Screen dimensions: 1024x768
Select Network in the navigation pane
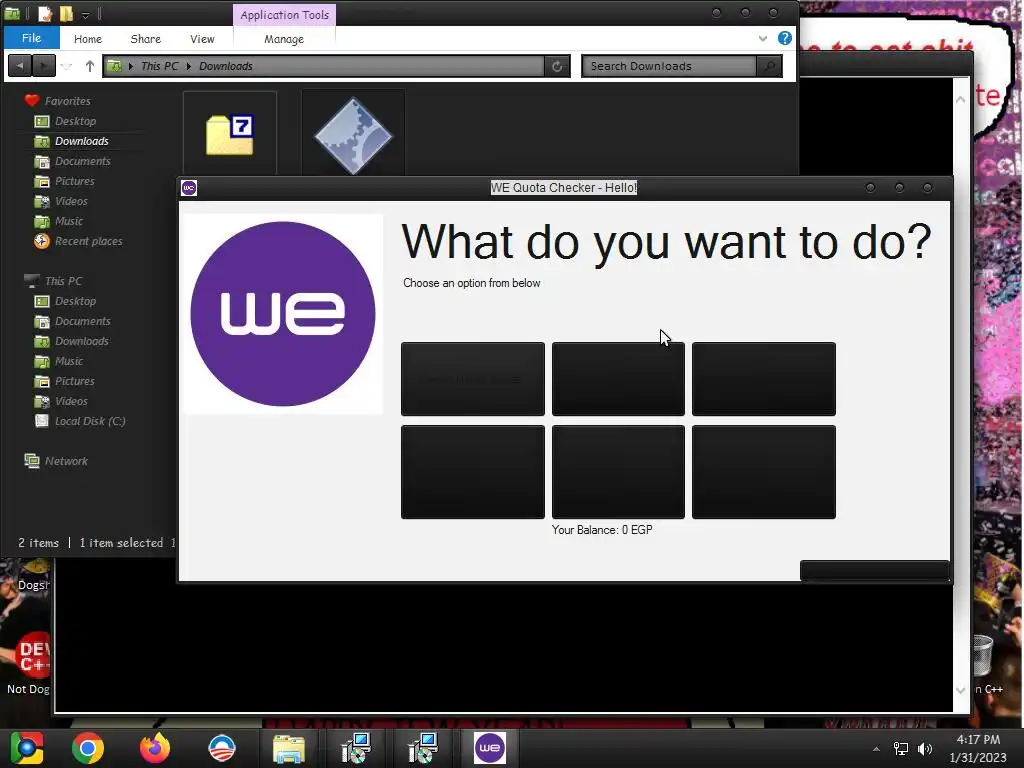tap(56, 461)
